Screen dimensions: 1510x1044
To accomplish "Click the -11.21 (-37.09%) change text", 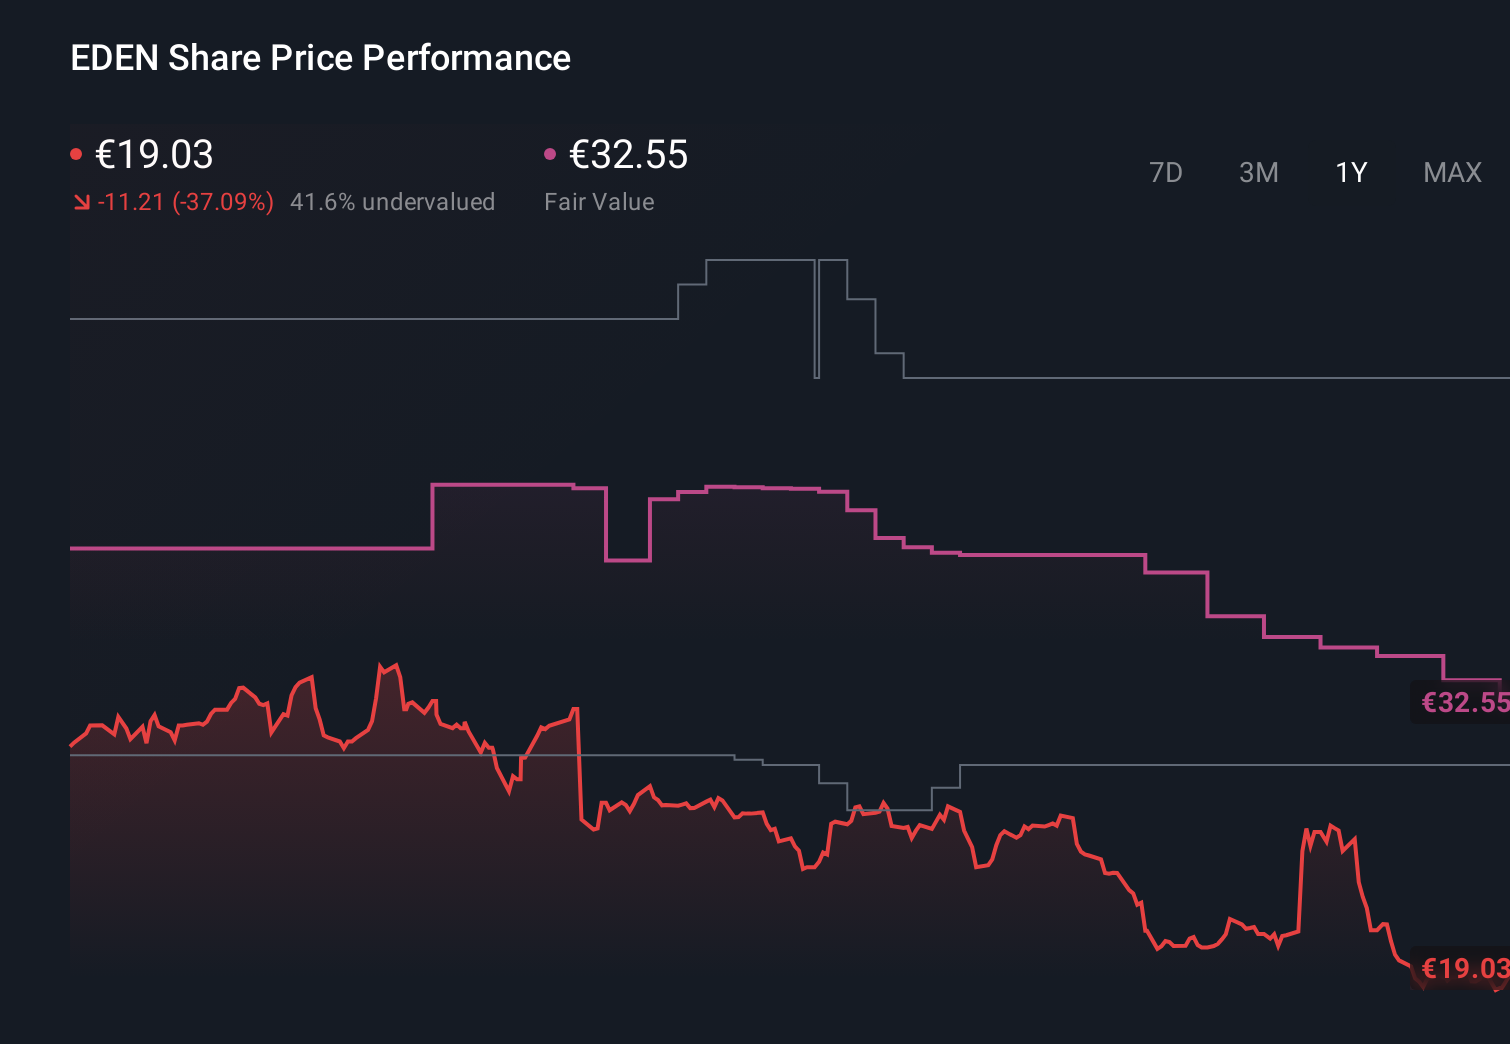I will coord(185,201).
